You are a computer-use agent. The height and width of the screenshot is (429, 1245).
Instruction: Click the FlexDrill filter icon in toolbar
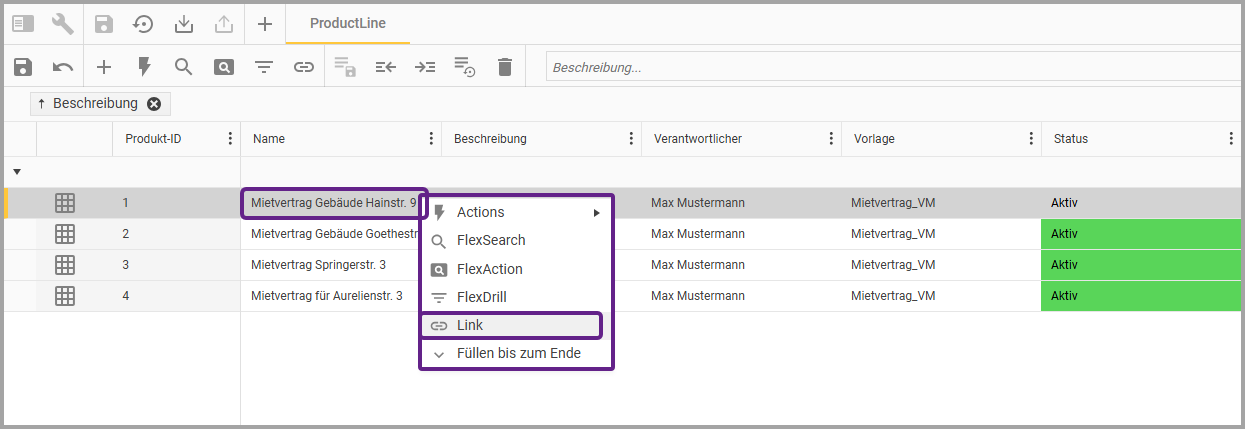click(264, 67)
